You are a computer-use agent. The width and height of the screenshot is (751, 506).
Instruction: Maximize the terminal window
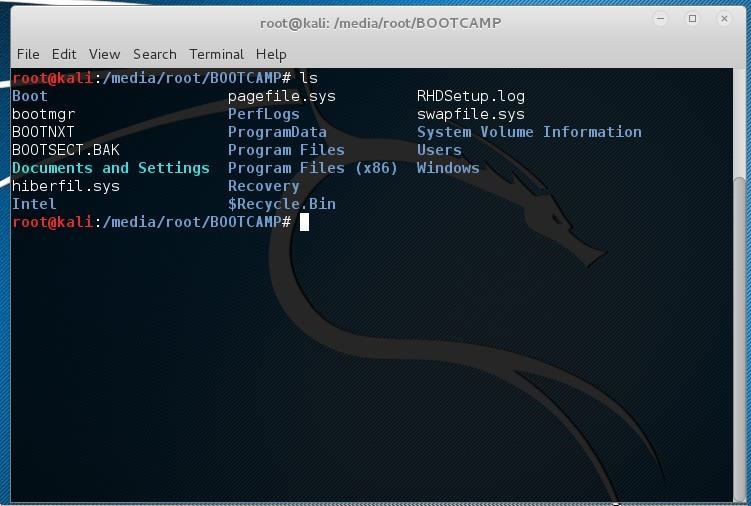692,19
